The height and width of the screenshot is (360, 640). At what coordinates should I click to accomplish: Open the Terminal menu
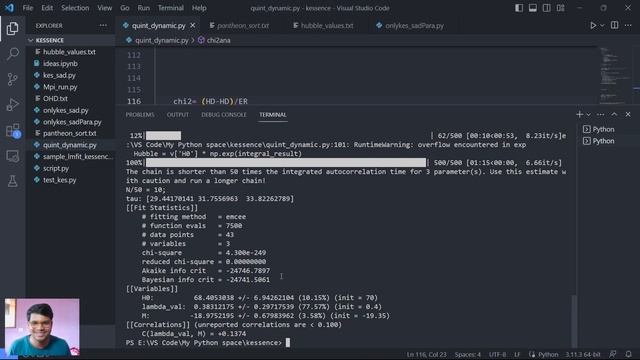171,8
